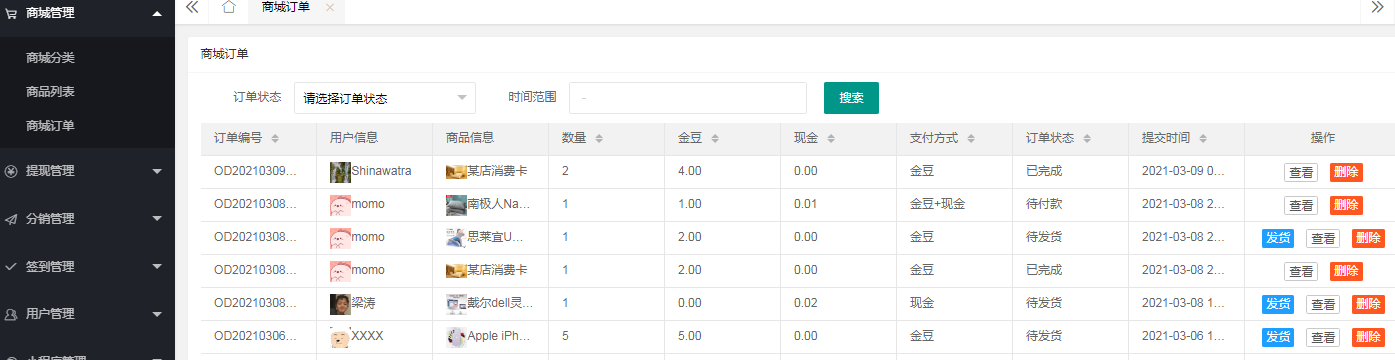This screenshot has height=360, width=1395.
Task: Expand the 用户管理 menu section
Action: 157,314
